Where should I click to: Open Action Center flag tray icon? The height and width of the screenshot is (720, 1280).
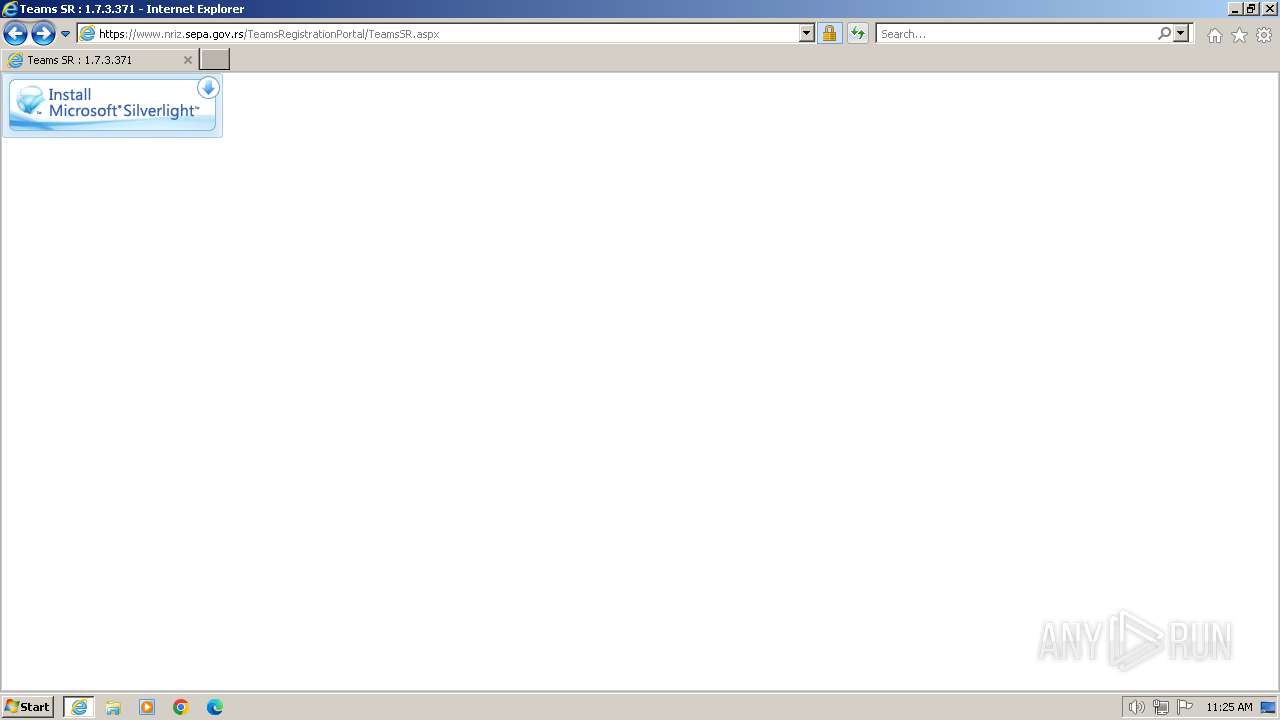click(1185, 707)
